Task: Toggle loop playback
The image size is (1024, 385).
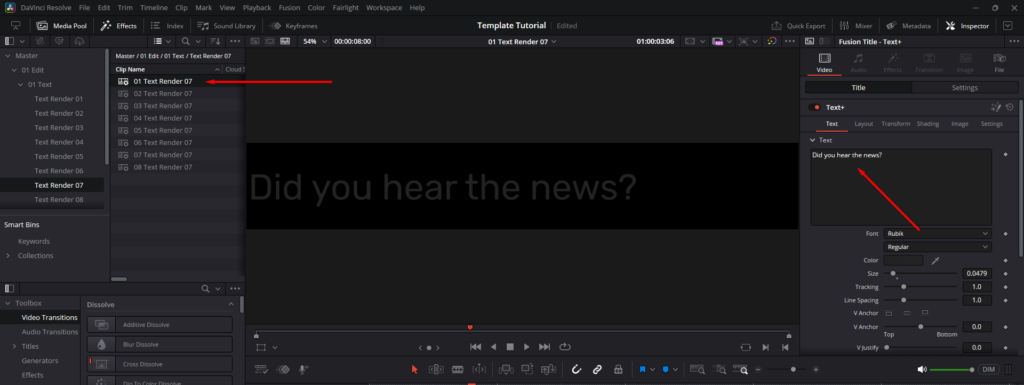Action: pos(565,347)
